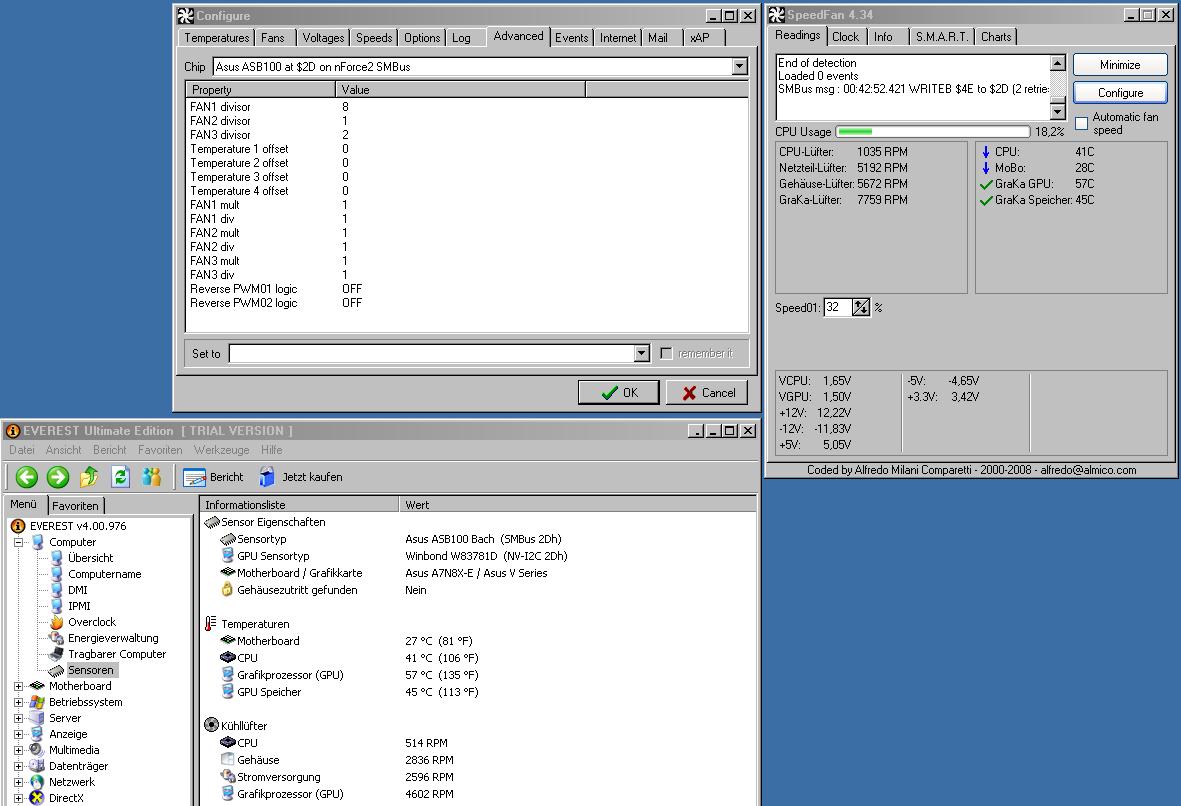Screen dimensions: 1181x806
Task: Open Werkzeuge menu in EVEREST
Action: pos(221,450)
